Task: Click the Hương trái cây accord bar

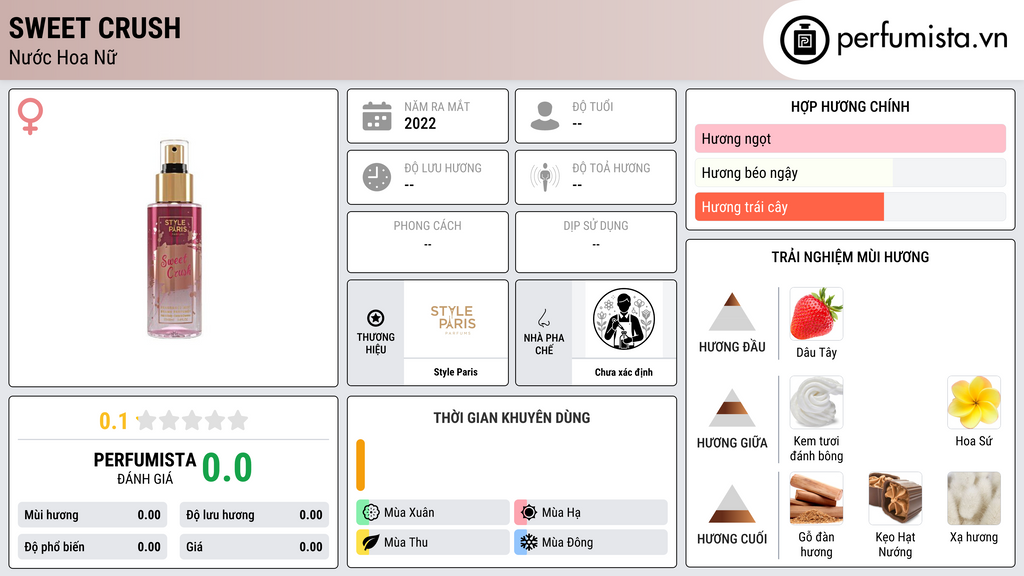Action: pos(850,207)
